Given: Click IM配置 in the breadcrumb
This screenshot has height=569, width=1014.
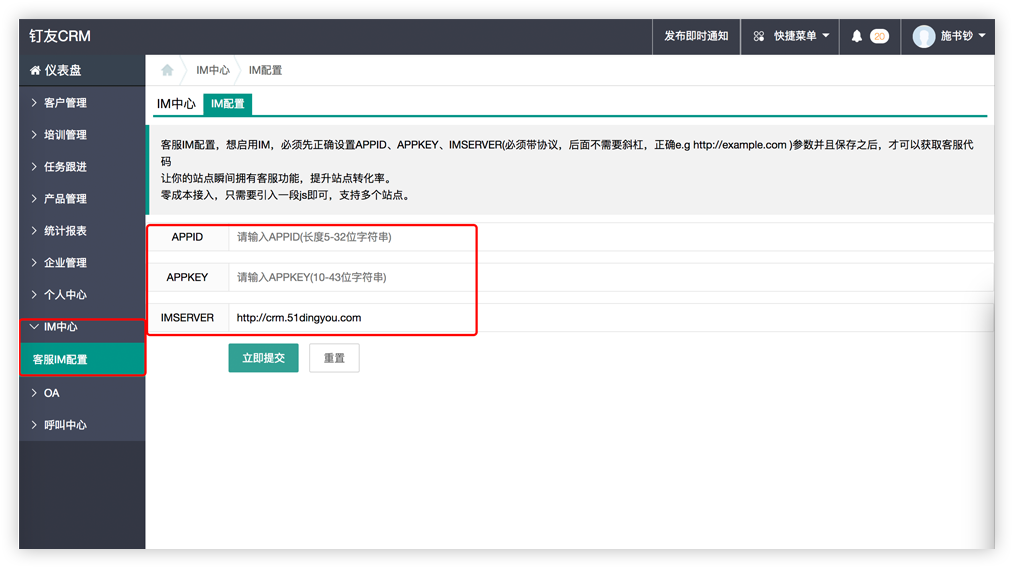Looking at the screenshot, I should [x=265, y=70].
